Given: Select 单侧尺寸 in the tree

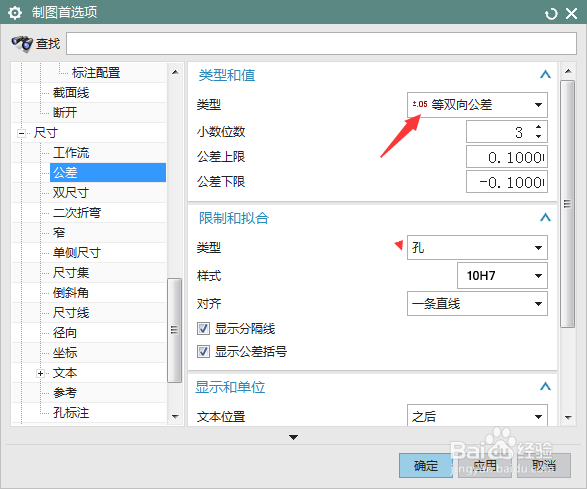Looking at the screenshot, I should pyautogui.click(x=77, y=253).
